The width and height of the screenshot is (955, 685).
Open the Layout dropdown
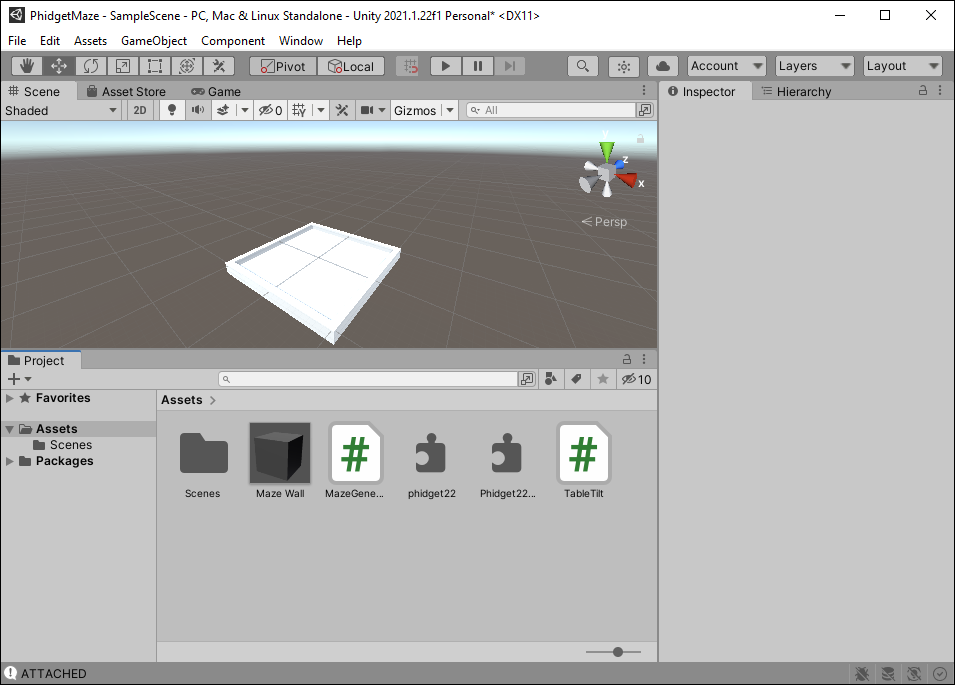[x=903, y=66]
